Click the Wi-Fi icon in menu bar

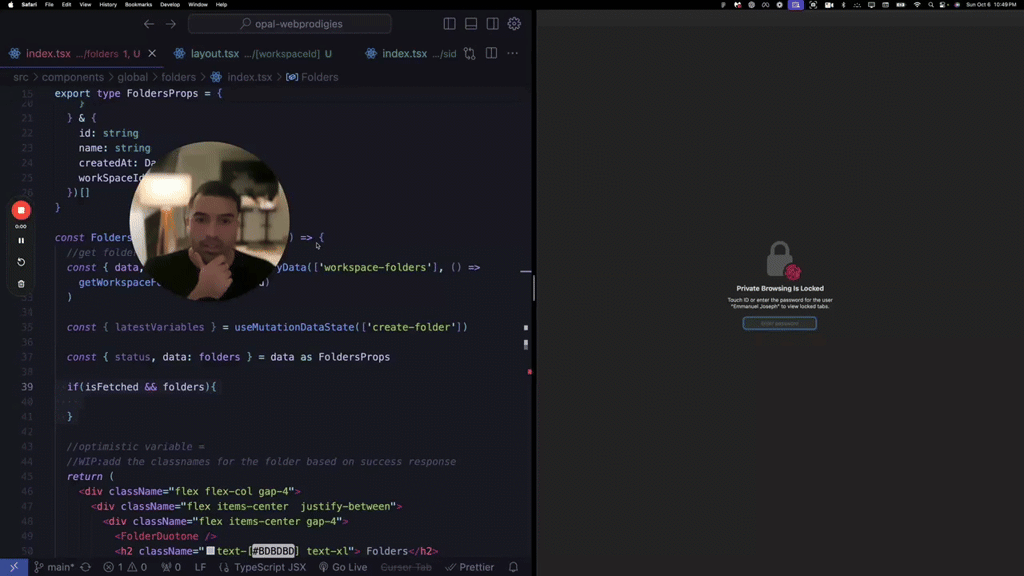pyautogui.click(x=916, y=5)
